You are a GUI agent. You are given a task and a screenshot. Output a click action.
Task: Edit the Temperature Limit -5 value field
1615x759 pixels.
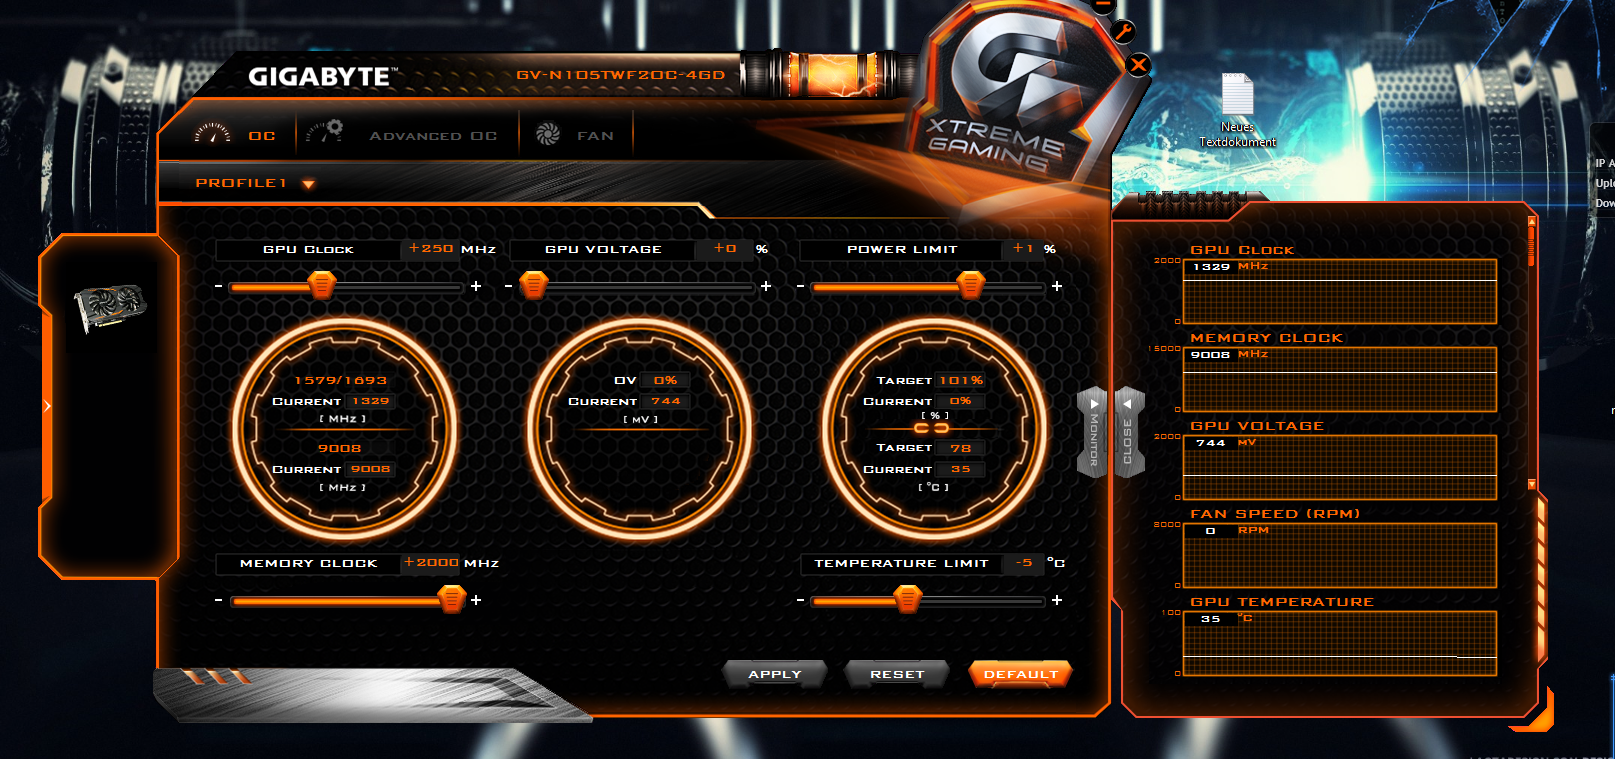[1024, 563]
